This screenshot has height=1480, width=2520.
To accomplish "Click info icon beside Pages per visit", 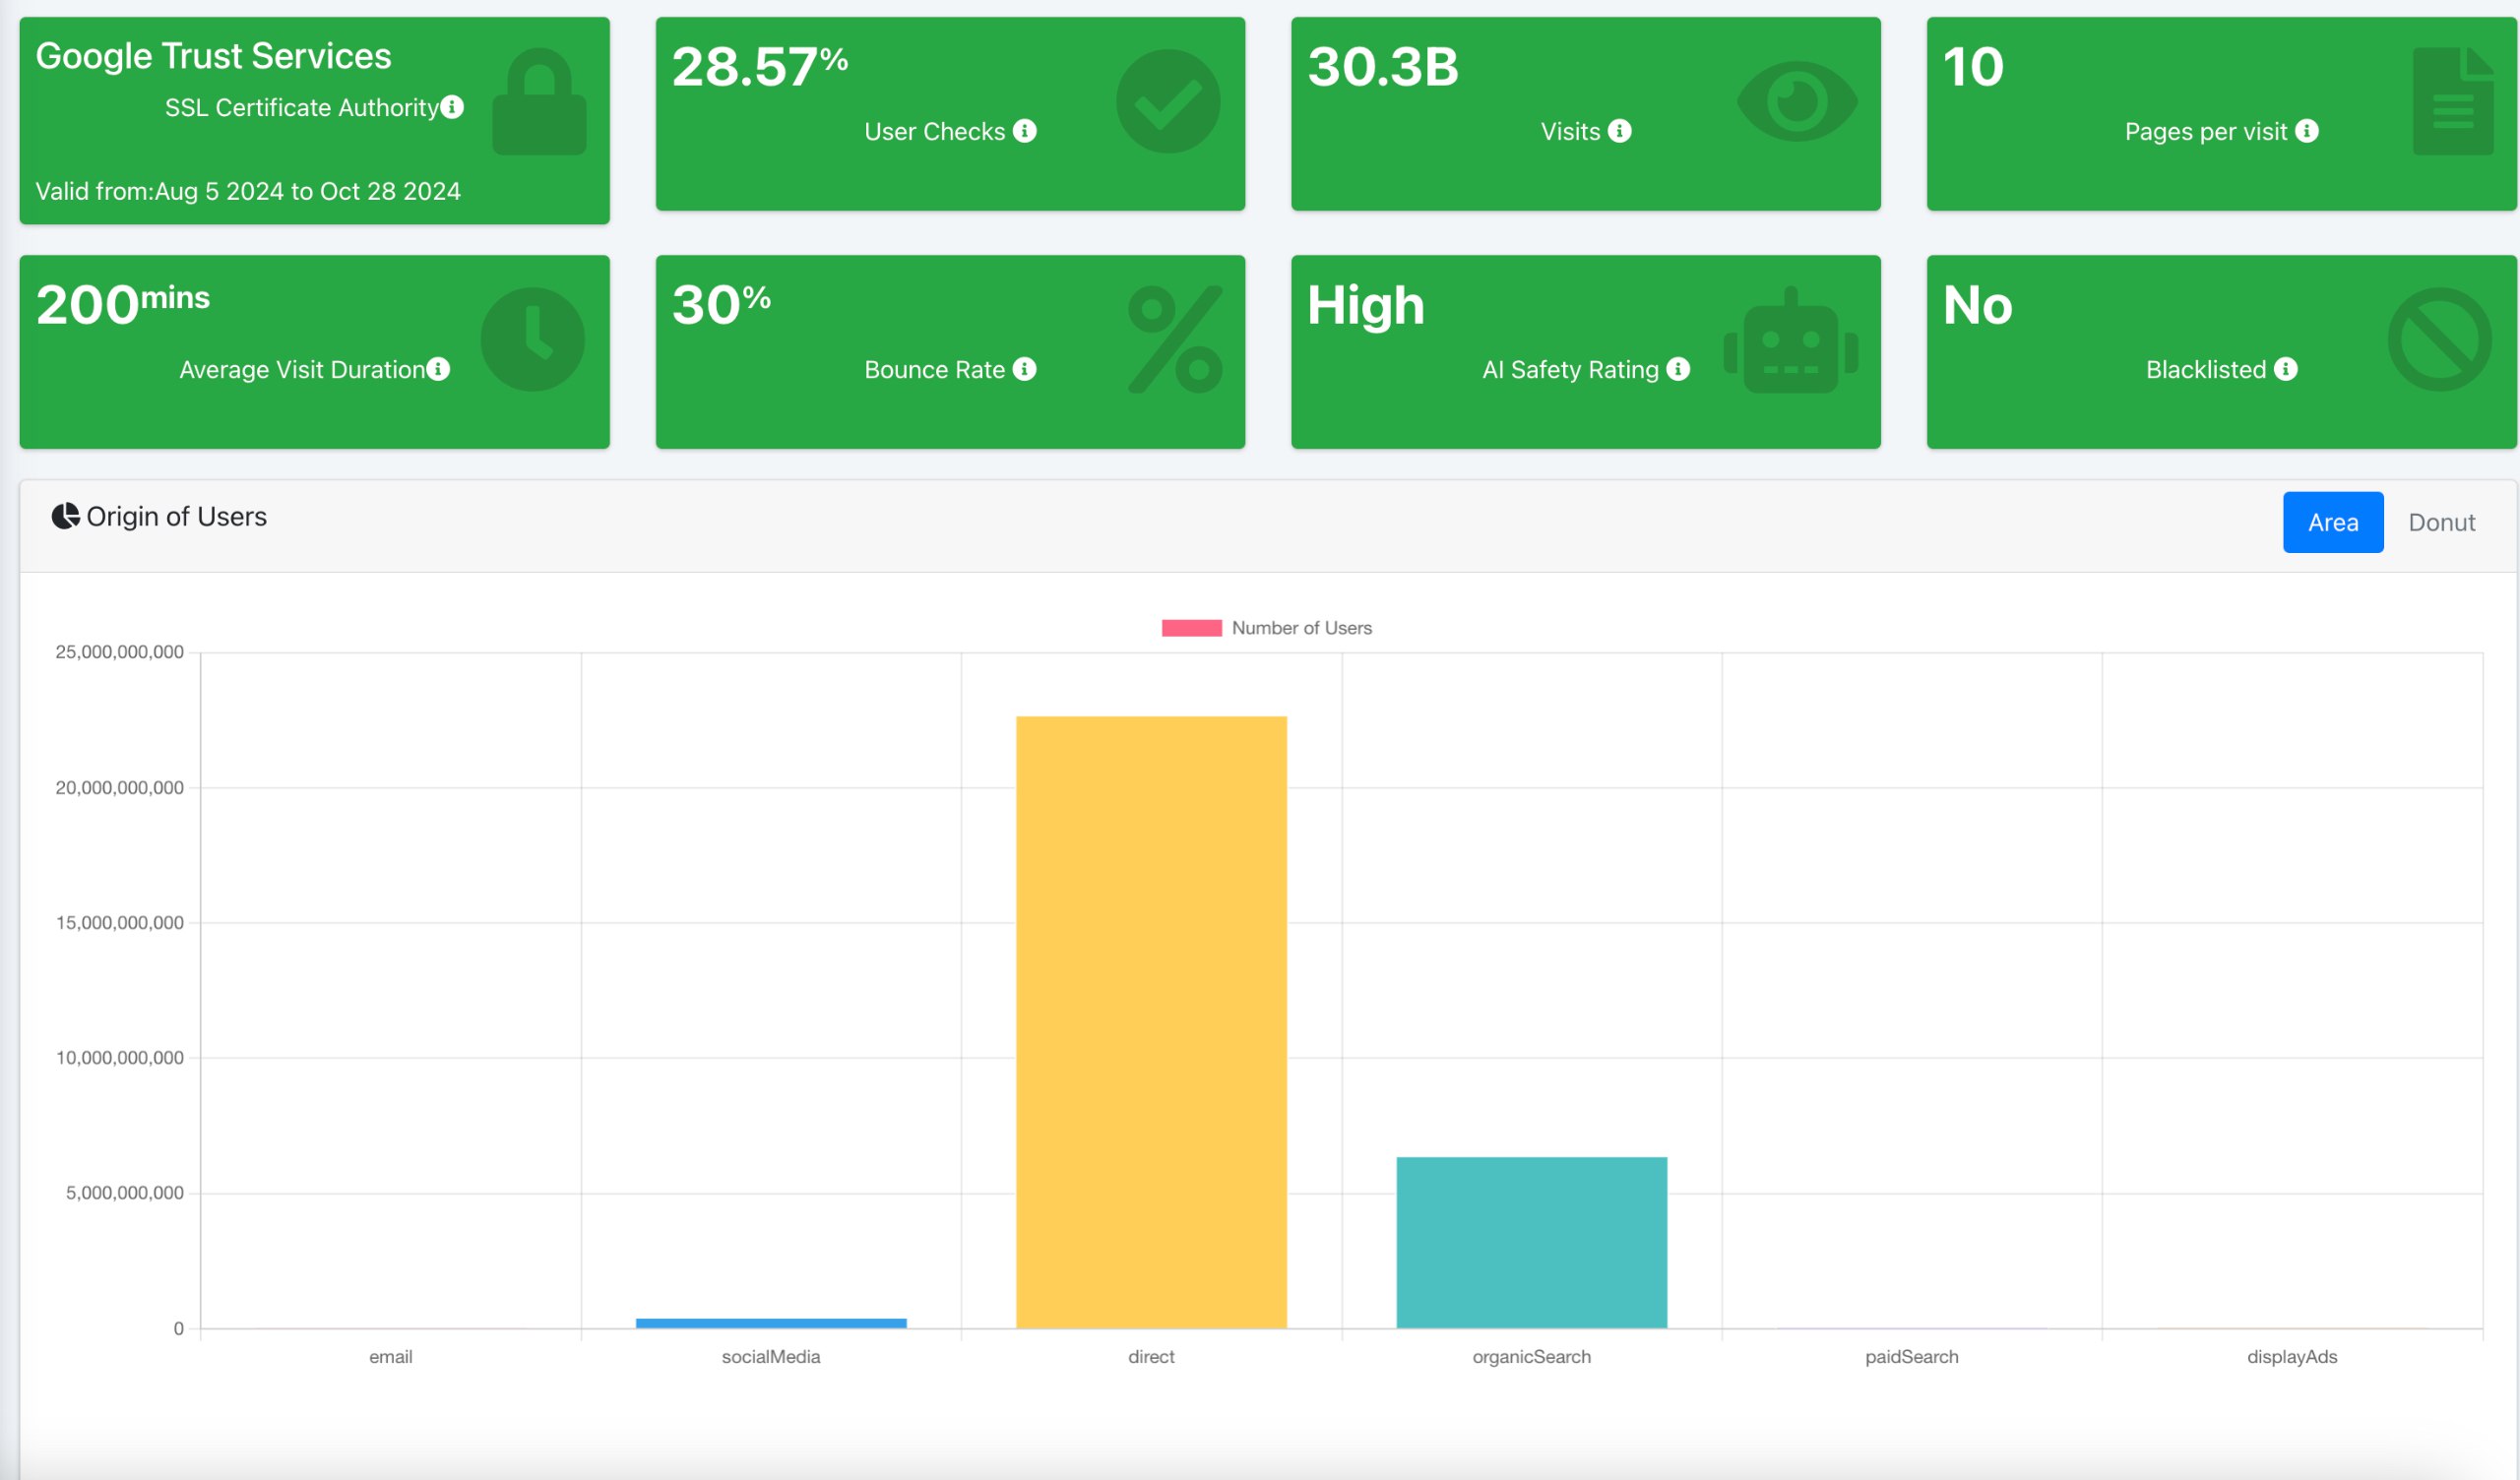I will (2306, 131).
